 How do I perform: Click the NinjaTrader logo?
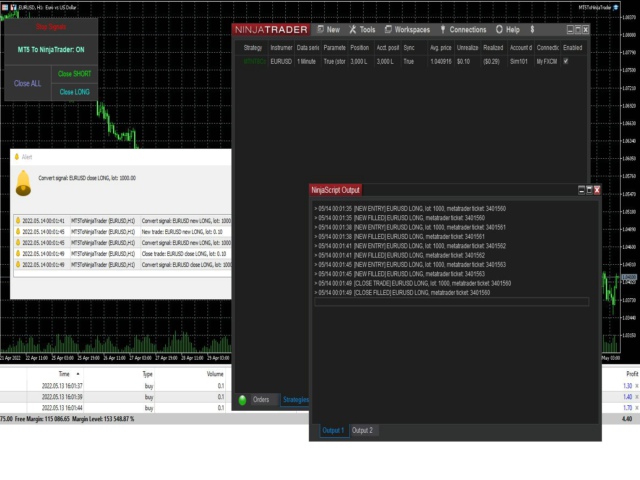[271, 29]
